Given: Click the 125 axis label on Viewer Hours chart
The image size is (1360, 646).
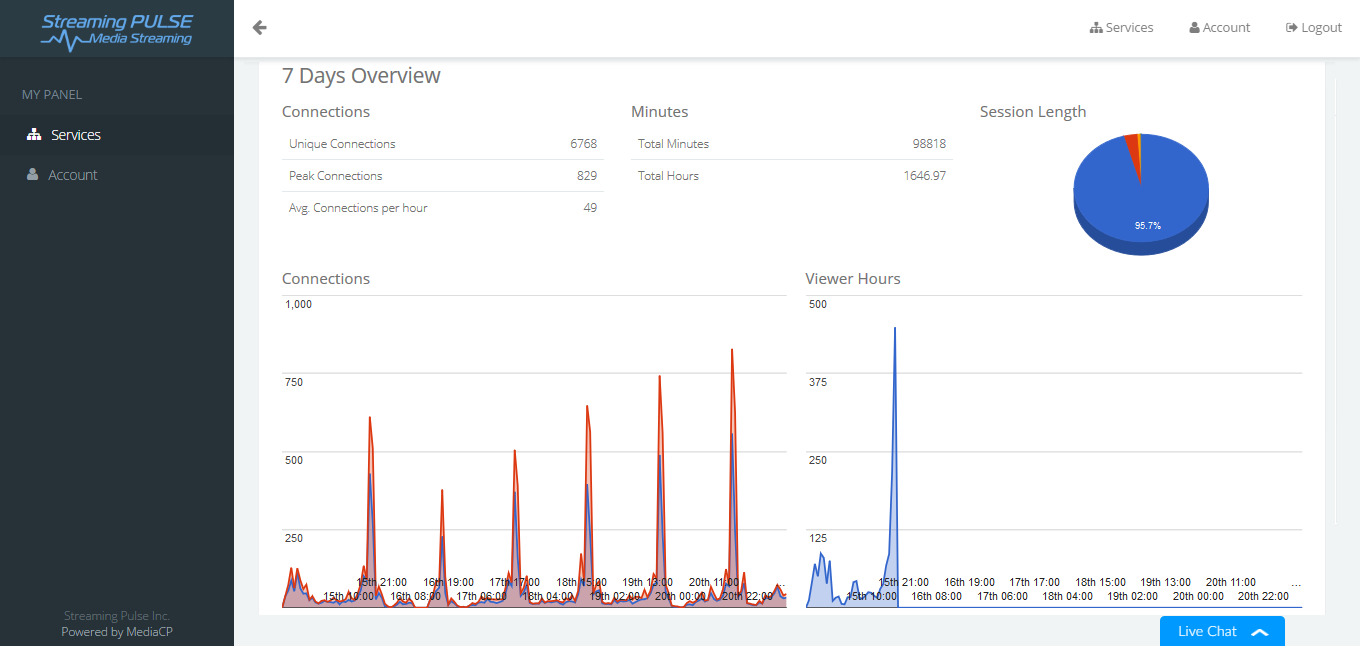Looking at the screenshot, I should [818, 538].
